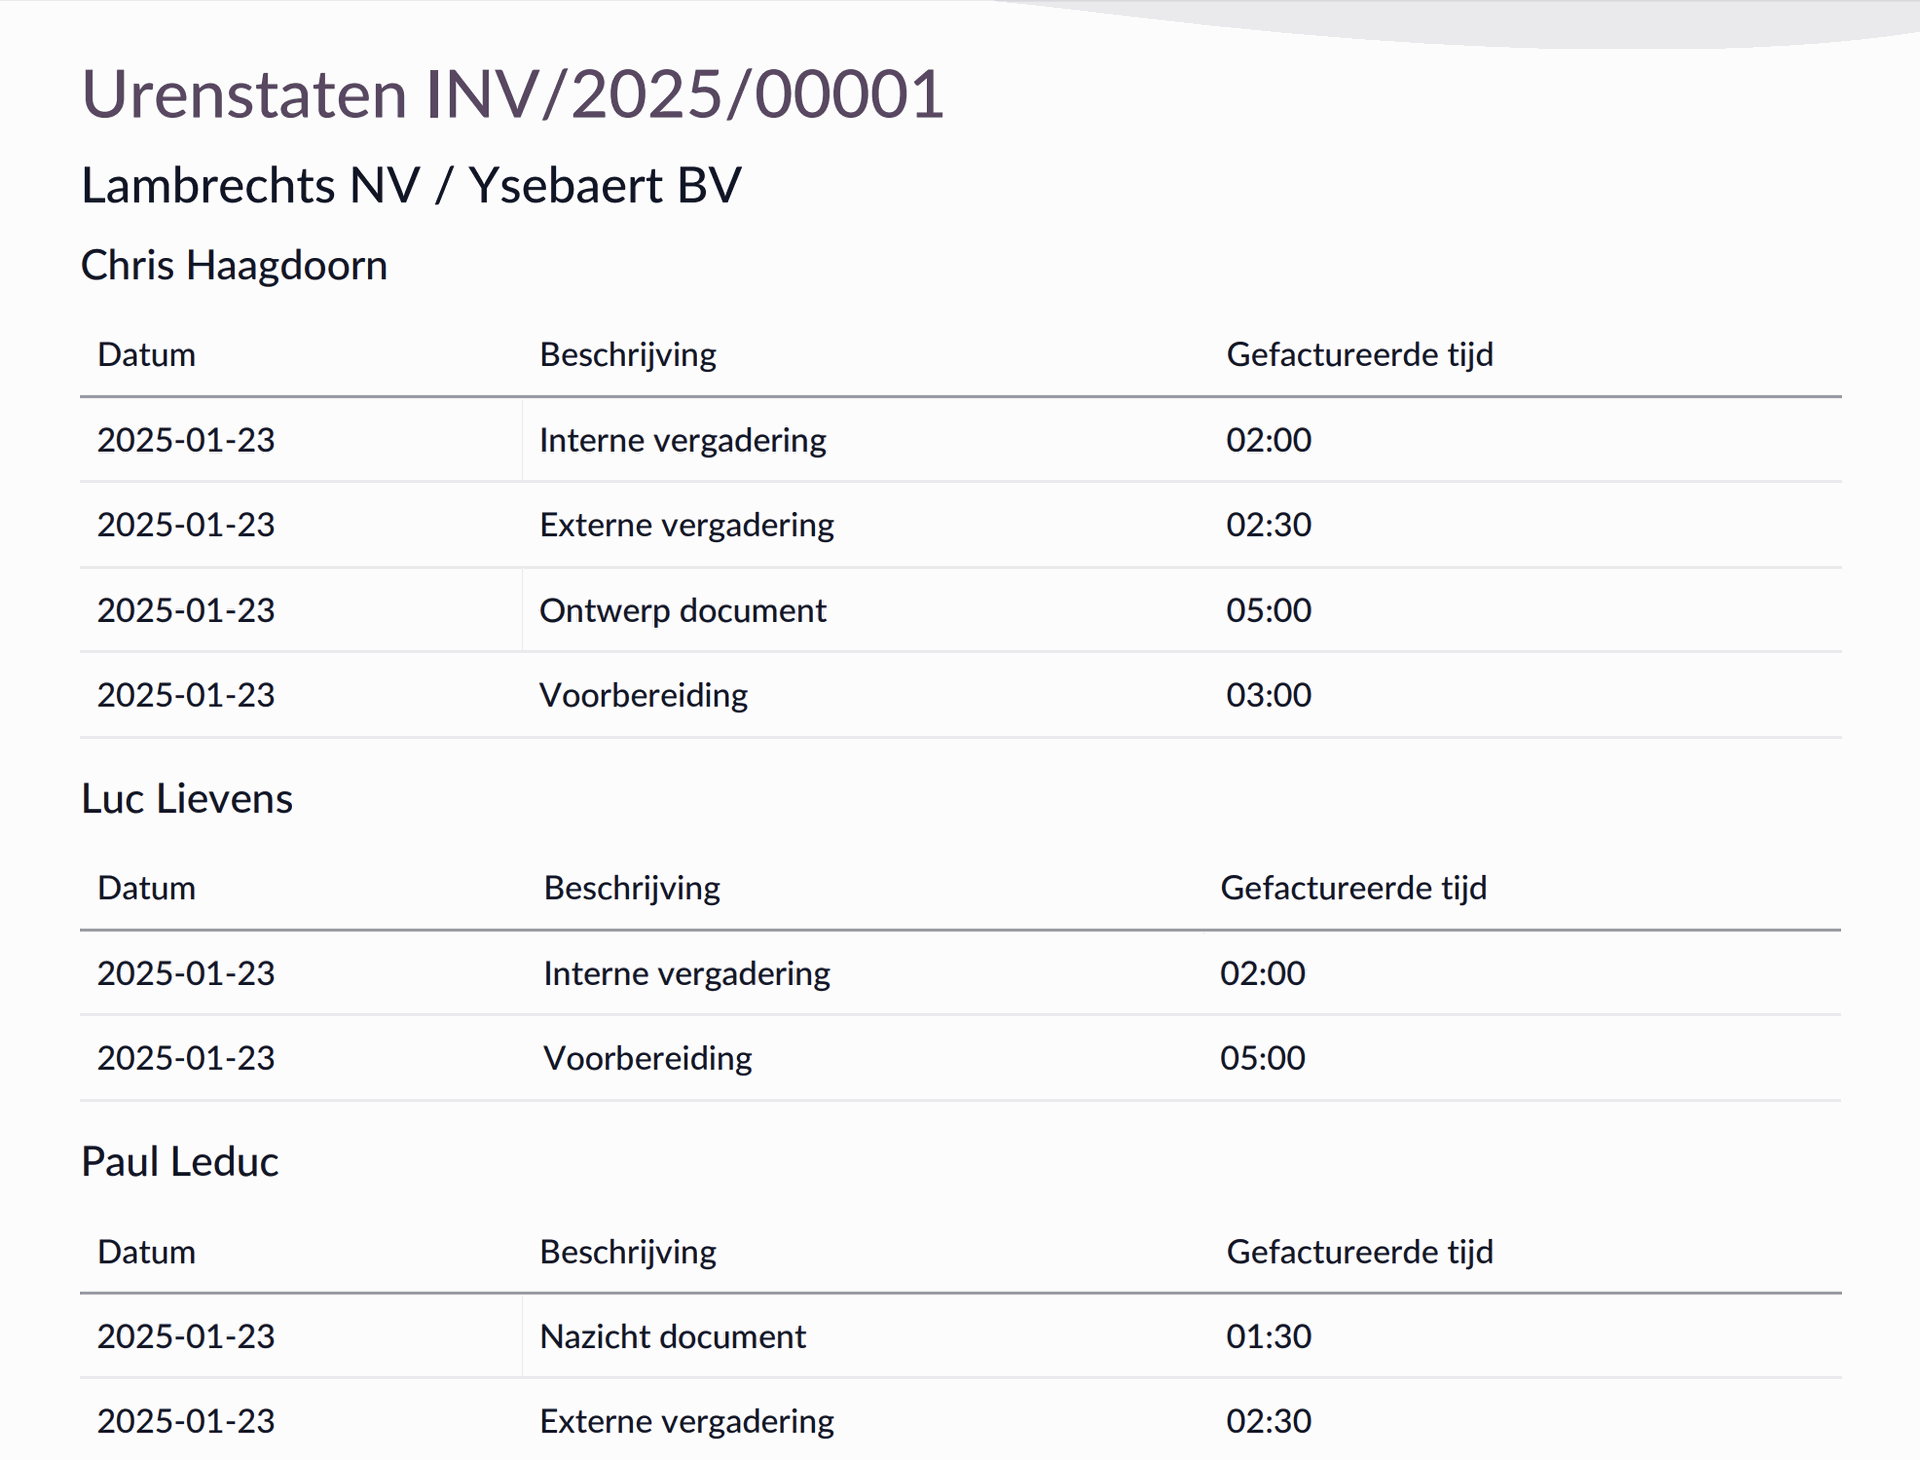The image size is (1920, 1460).
Task: Click the 03:00 time next to Voorbereiding
Action: [x=1268, y=695]
